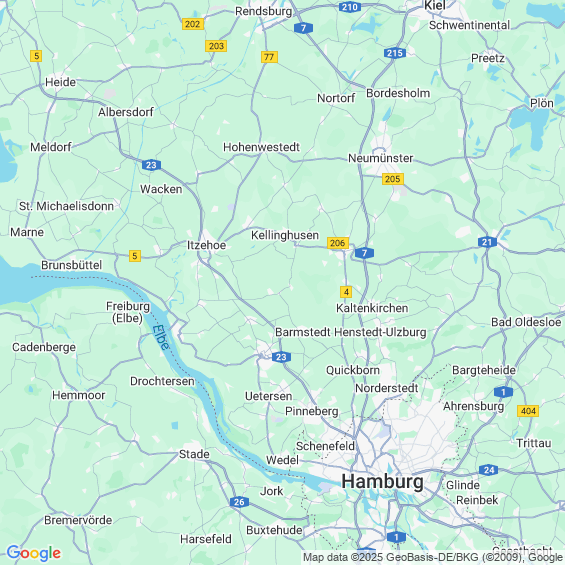Select the Kaltenkirchen town label
The height and width of the screenshot is (565, 565).
(x=372, y=308)
